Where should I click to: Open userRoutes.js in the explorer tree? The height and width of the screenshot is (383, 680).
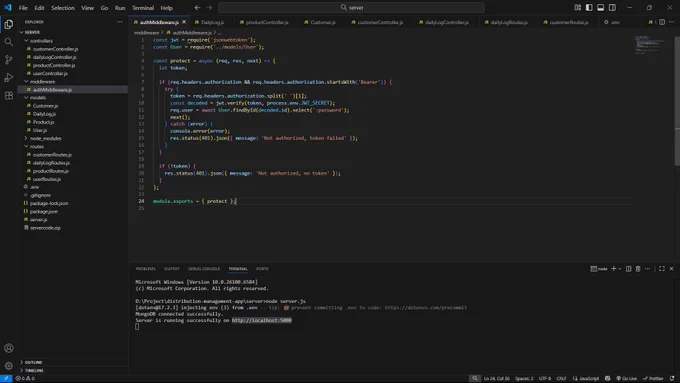[x=46, y=179]
